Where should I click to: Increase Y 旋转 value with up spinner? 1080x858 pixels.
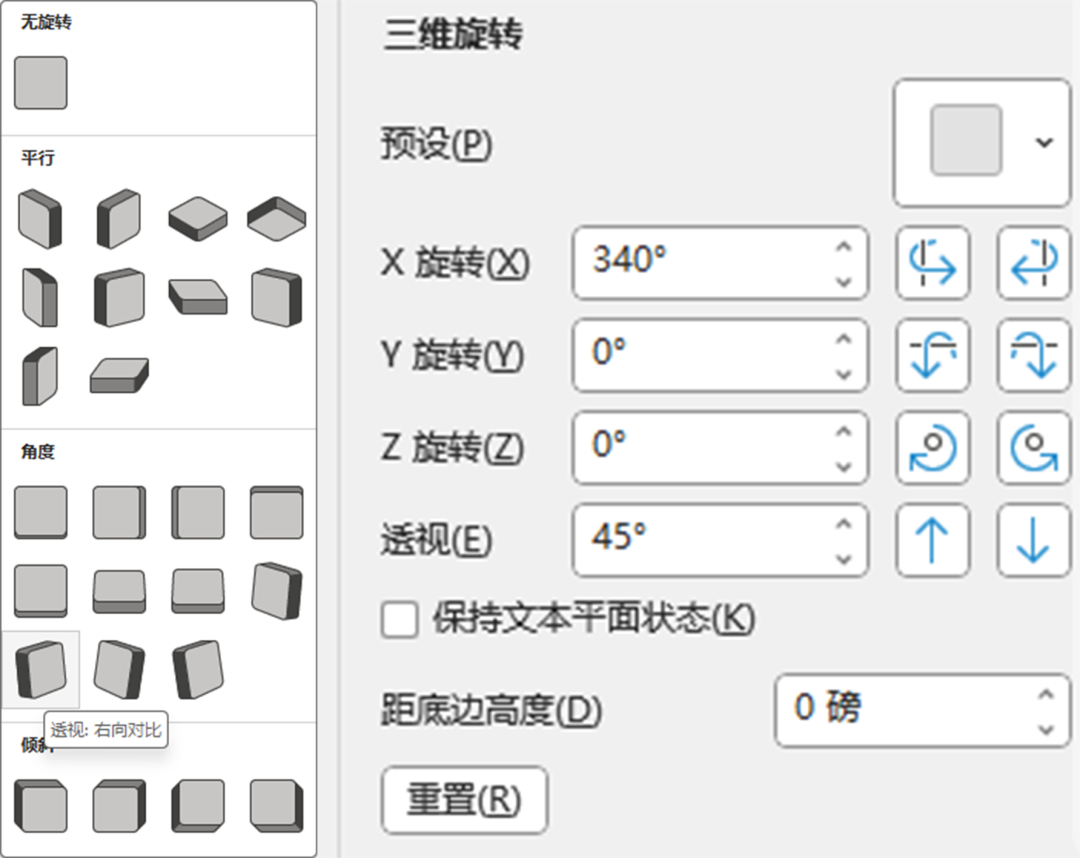844,339
